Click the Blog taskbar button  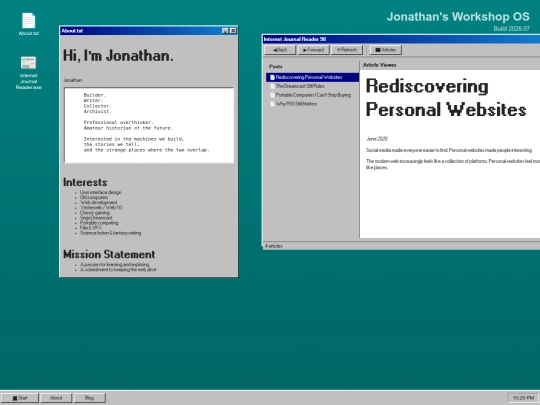coord(90,398)
